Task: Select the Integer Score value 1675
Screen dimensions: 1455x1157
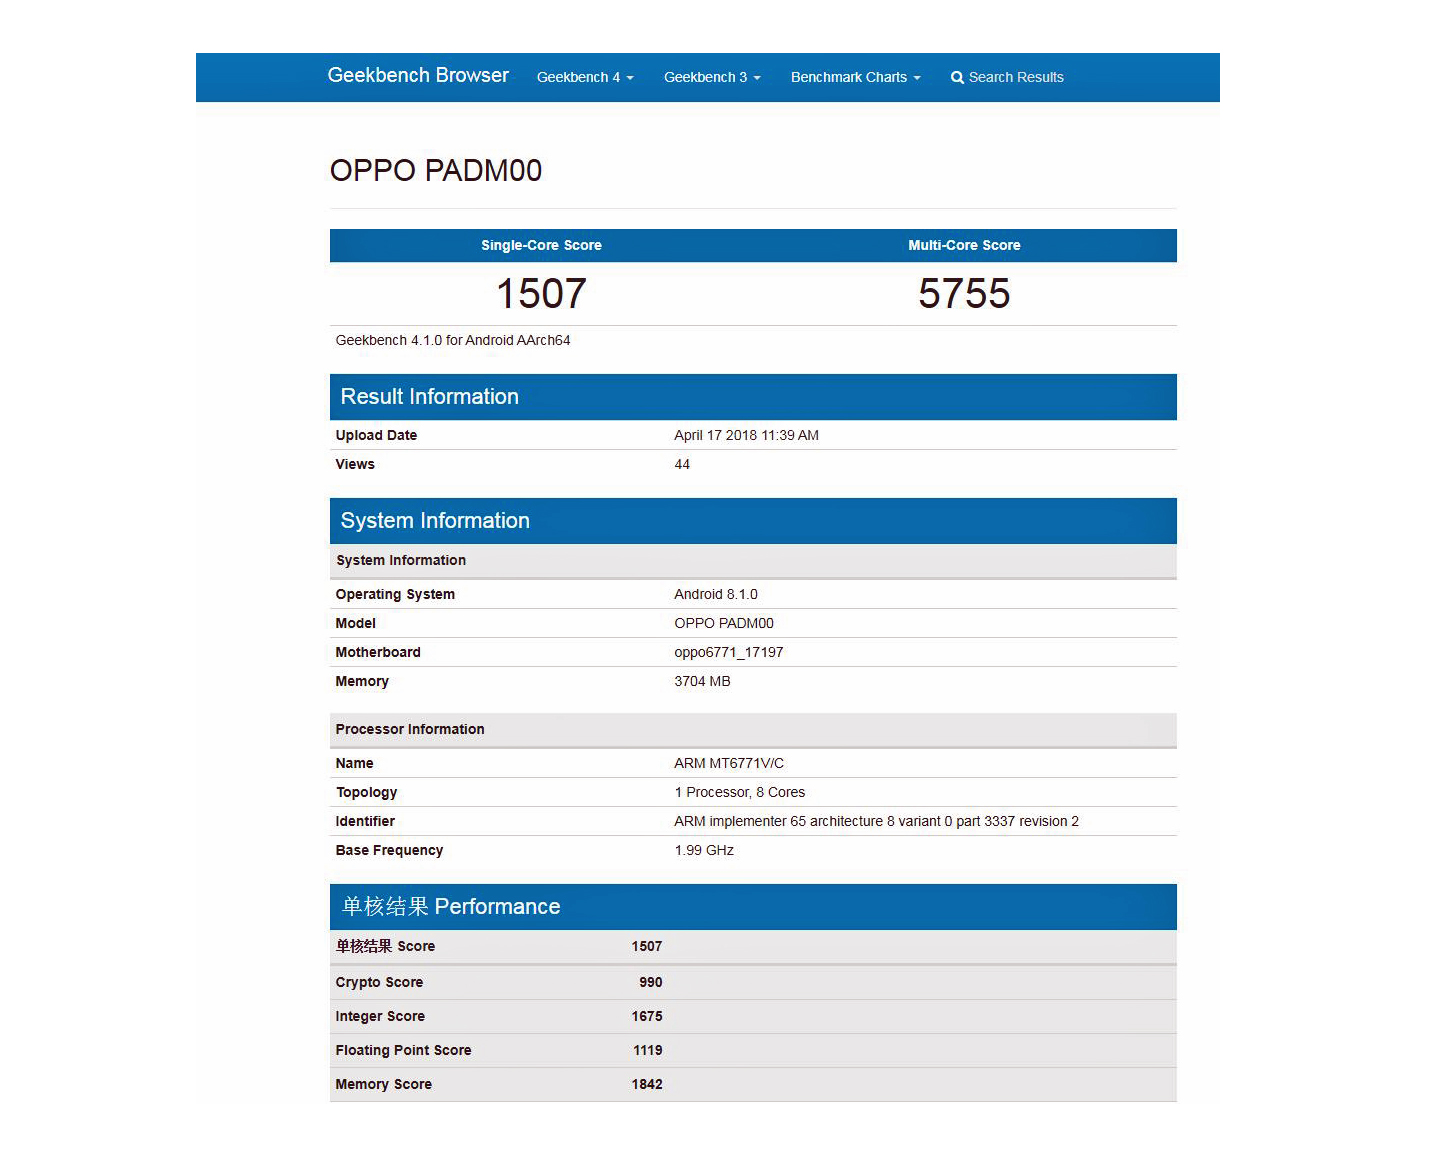Action: [647, 1017]
